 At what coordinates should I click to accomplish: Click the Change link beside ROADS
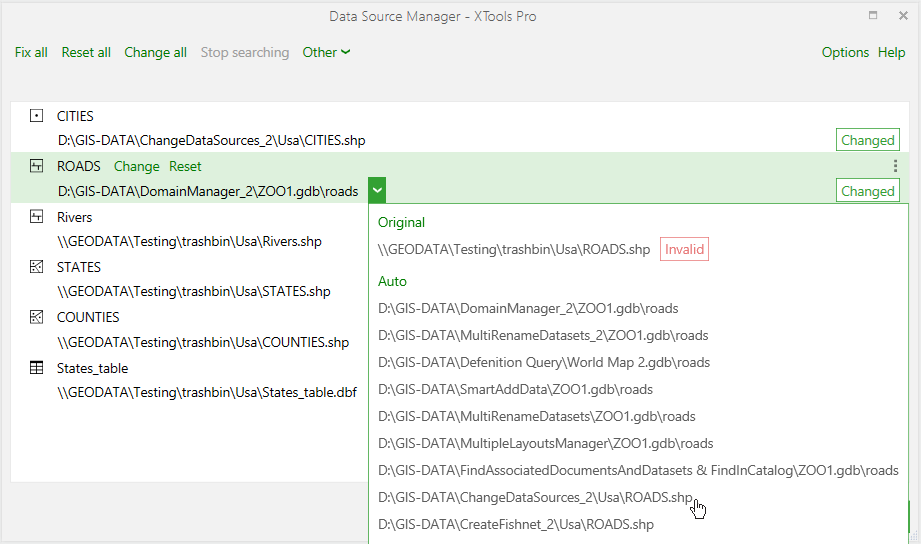136,166
